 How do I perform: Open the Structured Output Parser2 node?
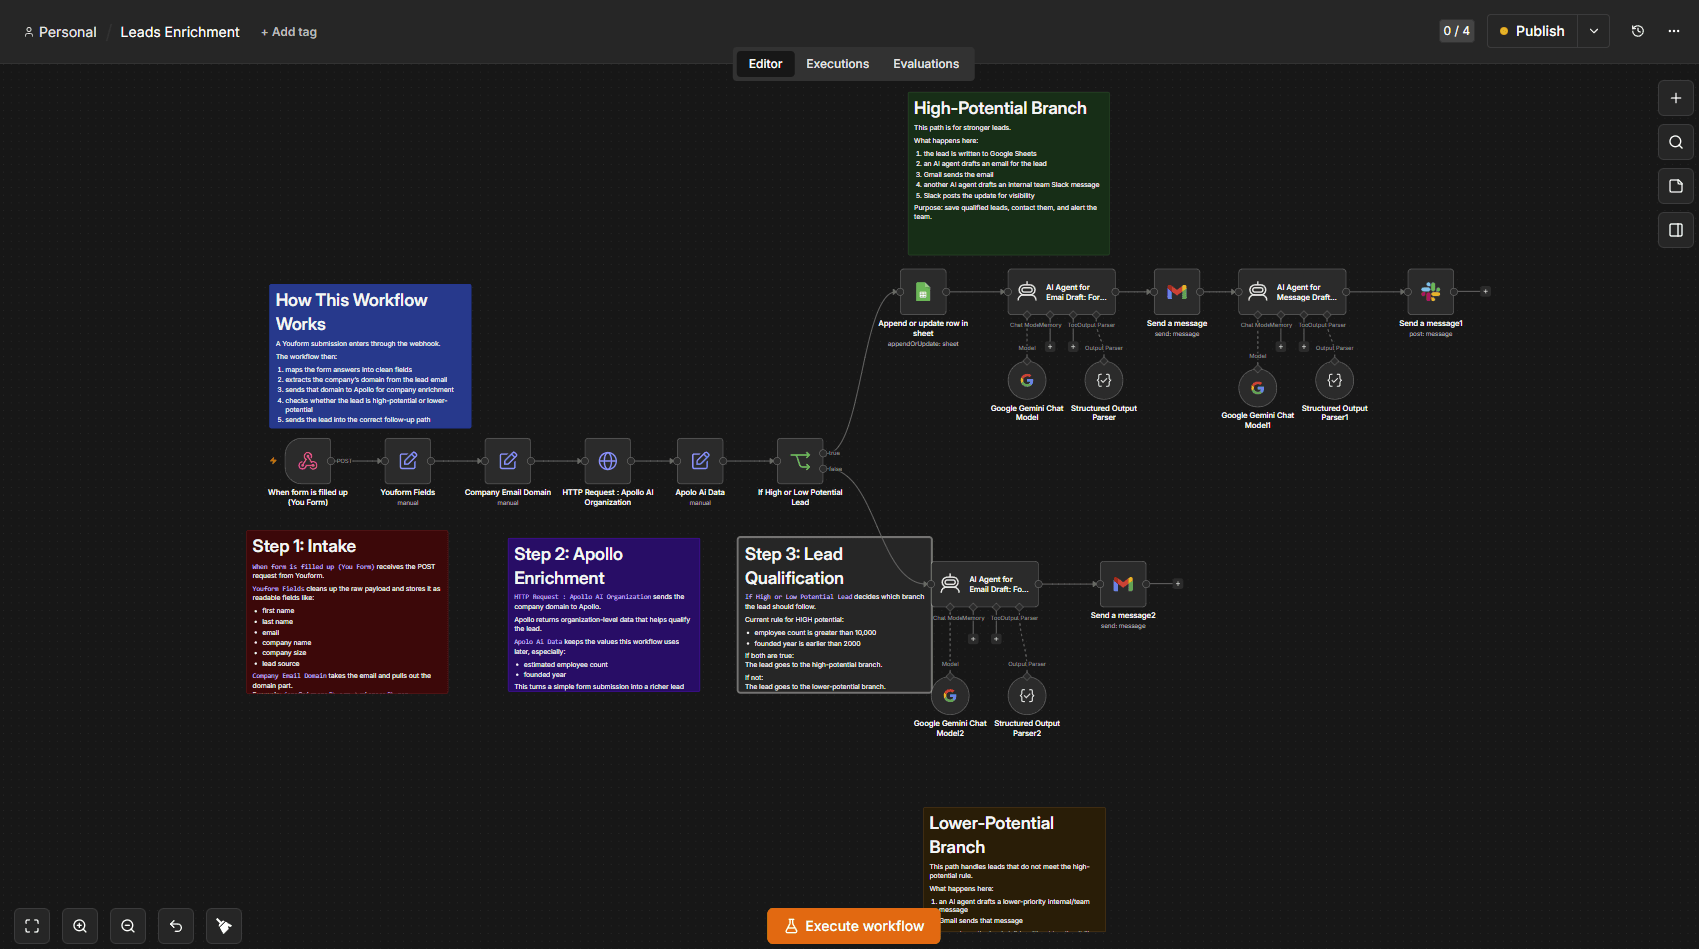click(1027, 695)
